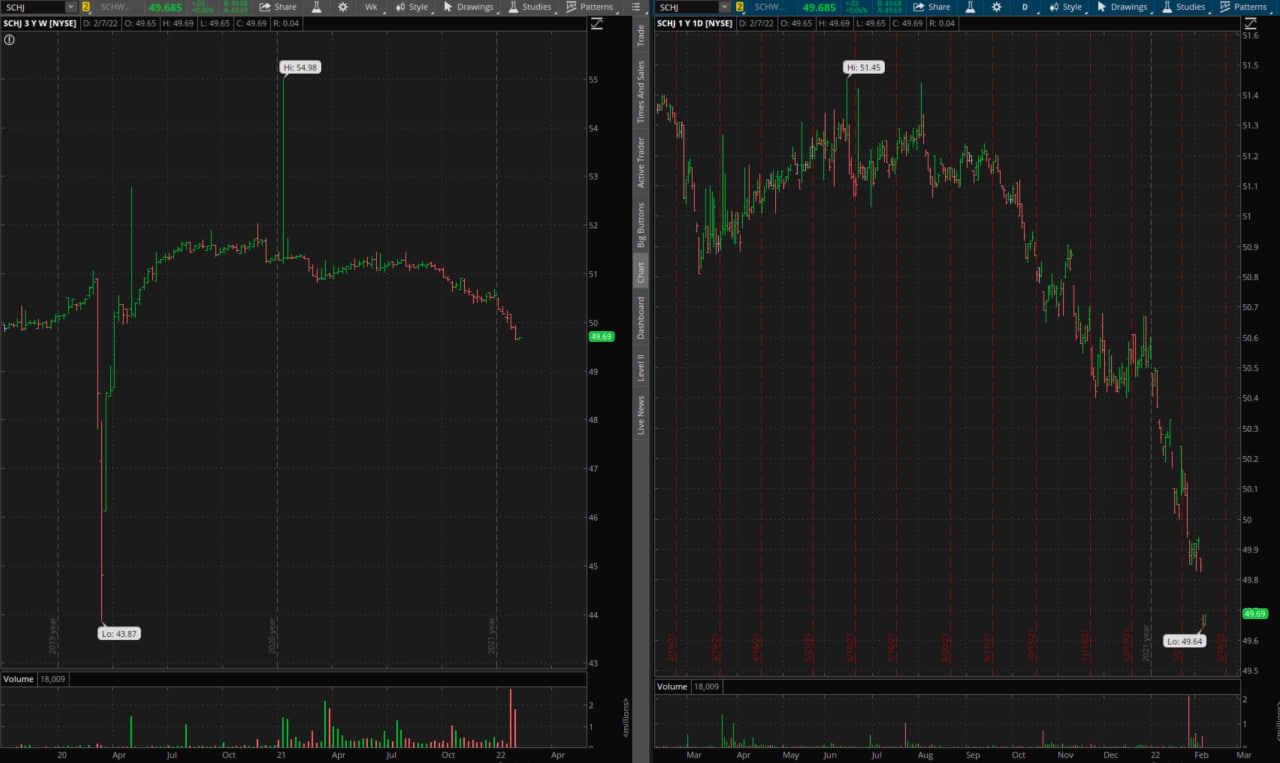Screen dimensions: 1280x763
Task: Open chart settings gear in left chart
Action: pyautogui.click(x=343, y=7)
